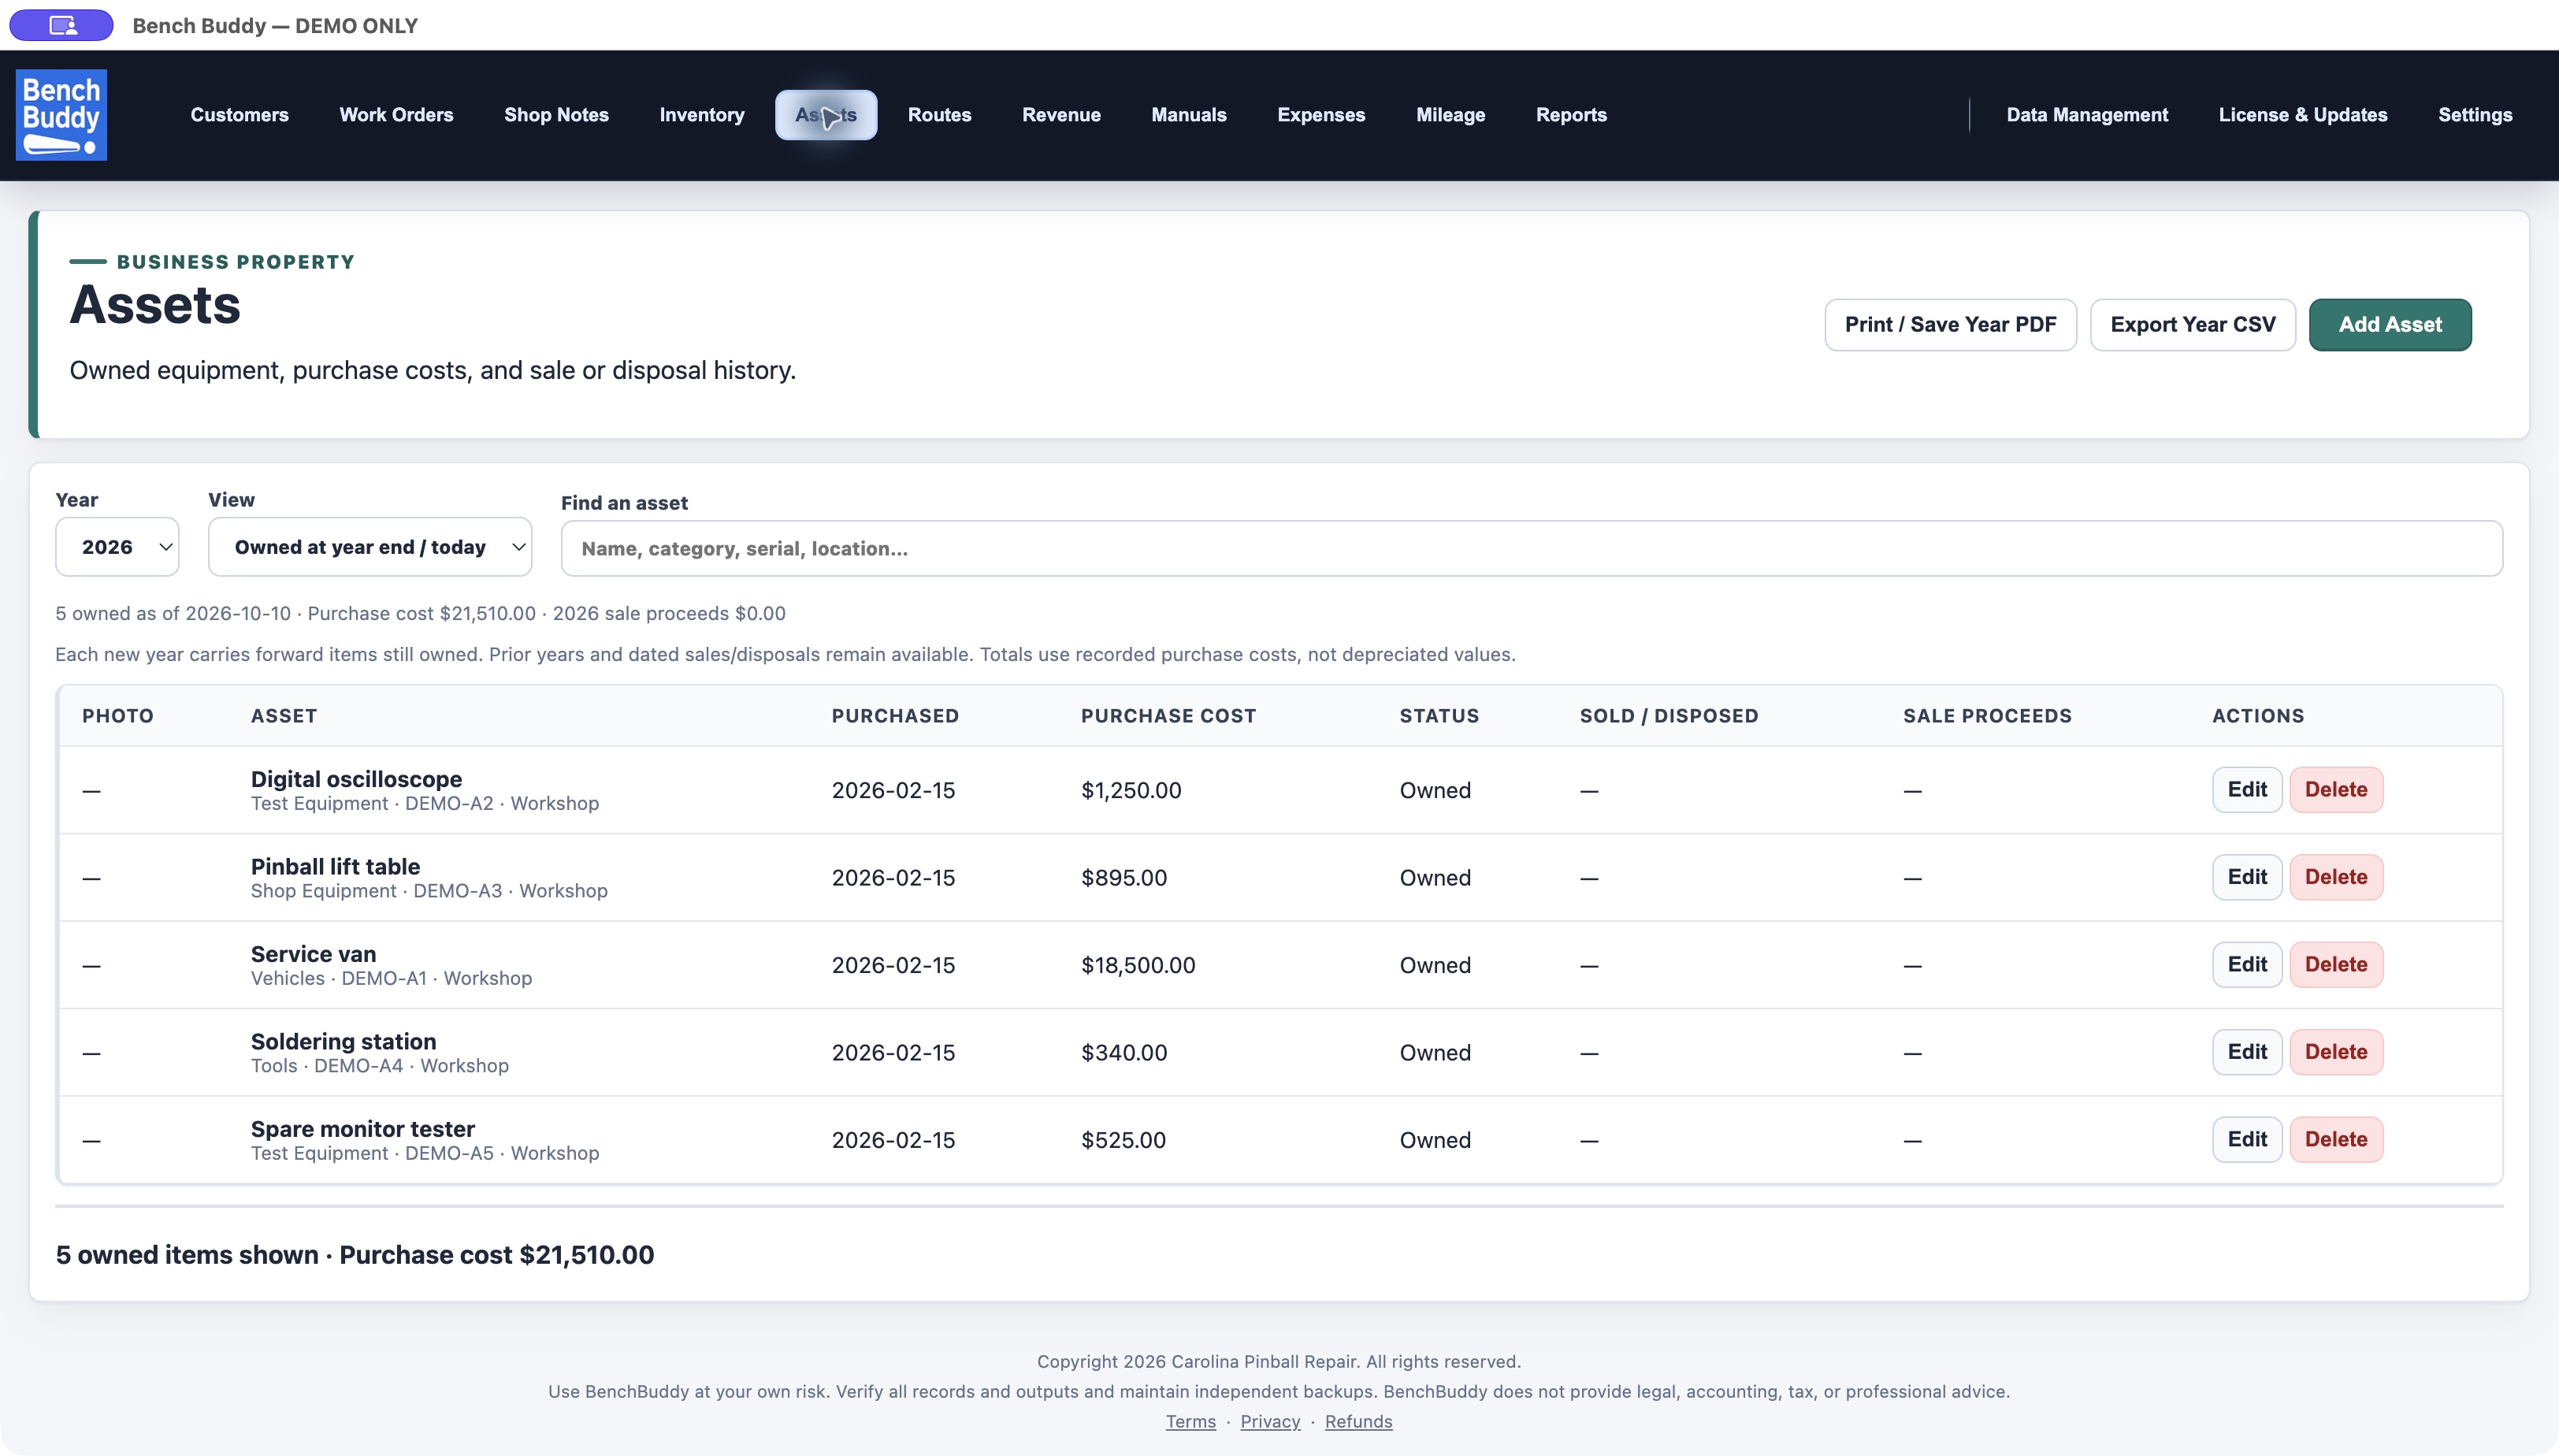
Task: Click the Service van asset name
Action: [313, 954]
